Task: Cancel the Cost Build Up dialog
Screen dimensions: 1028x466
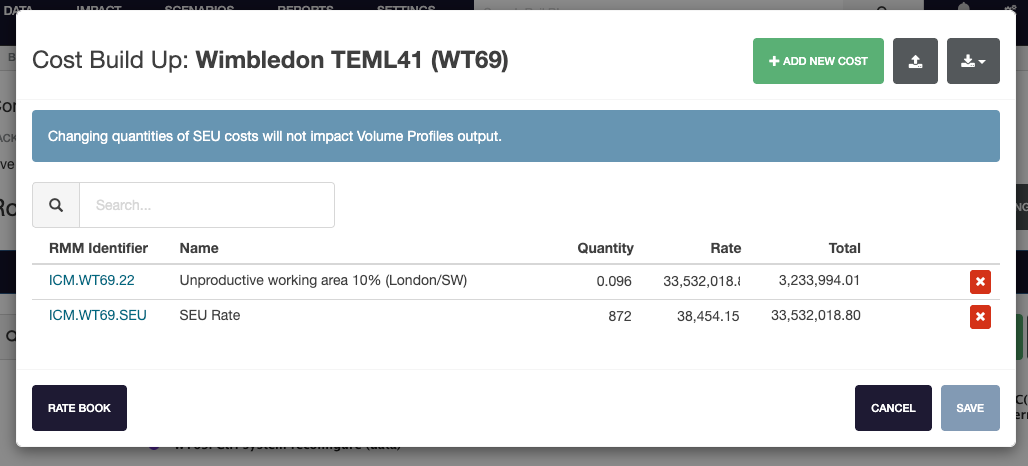Action: tap(893, 408)
